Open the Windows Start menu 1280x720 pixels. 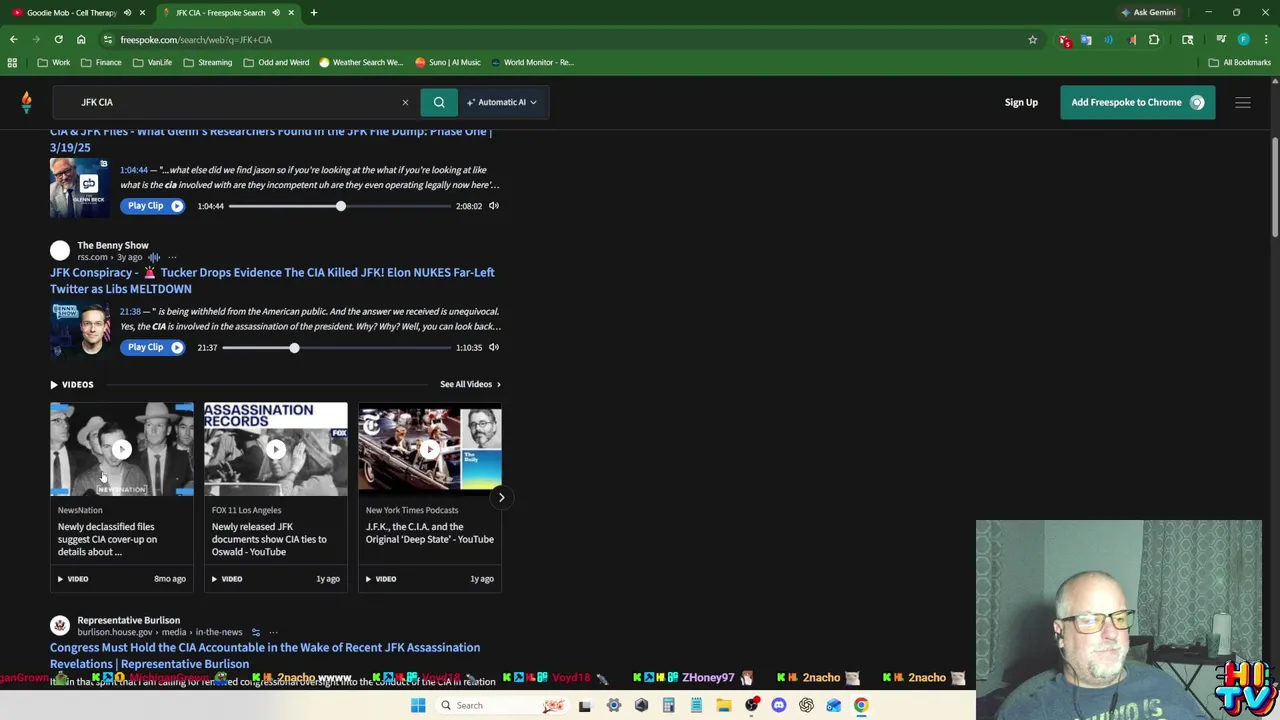point(418,705)
